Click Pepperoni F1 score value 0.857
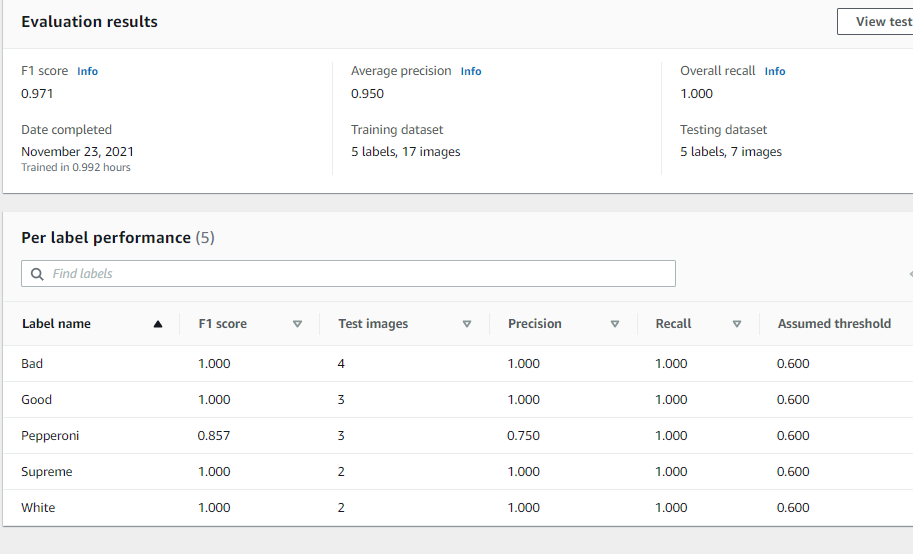 pyautogui.click(x=214, y=436)
